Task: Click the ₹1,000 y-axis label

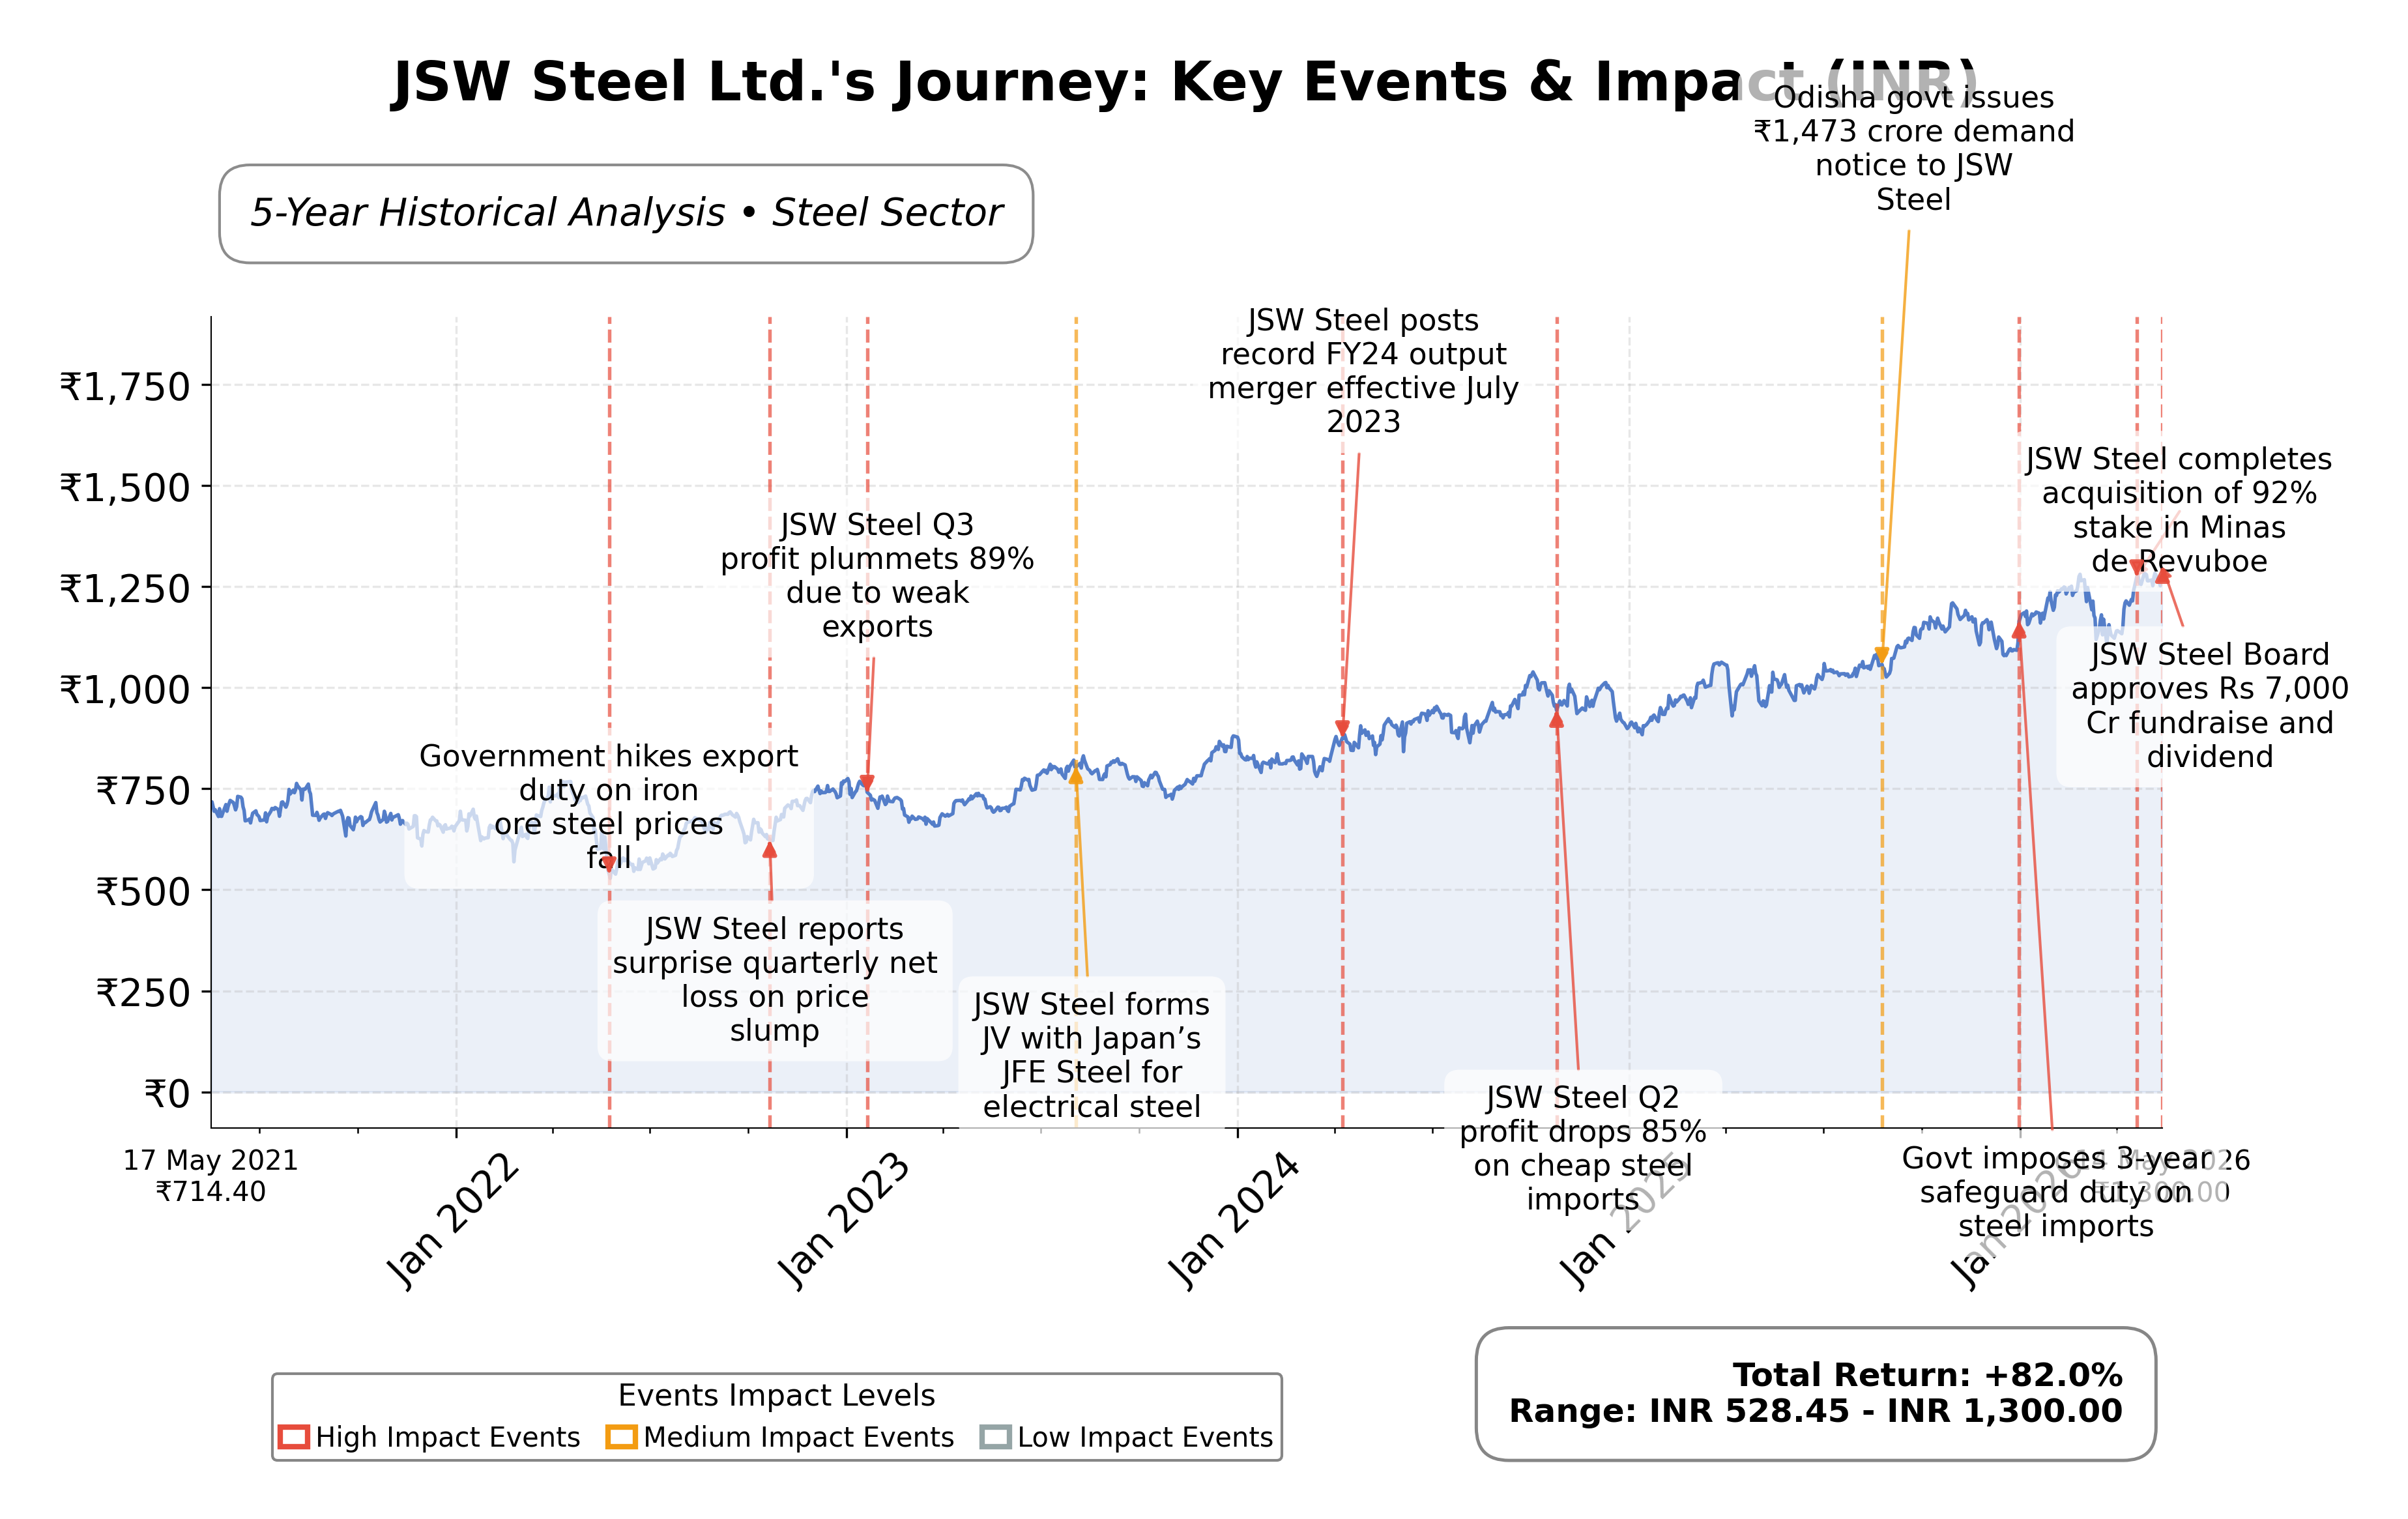Action: (125, 689)
